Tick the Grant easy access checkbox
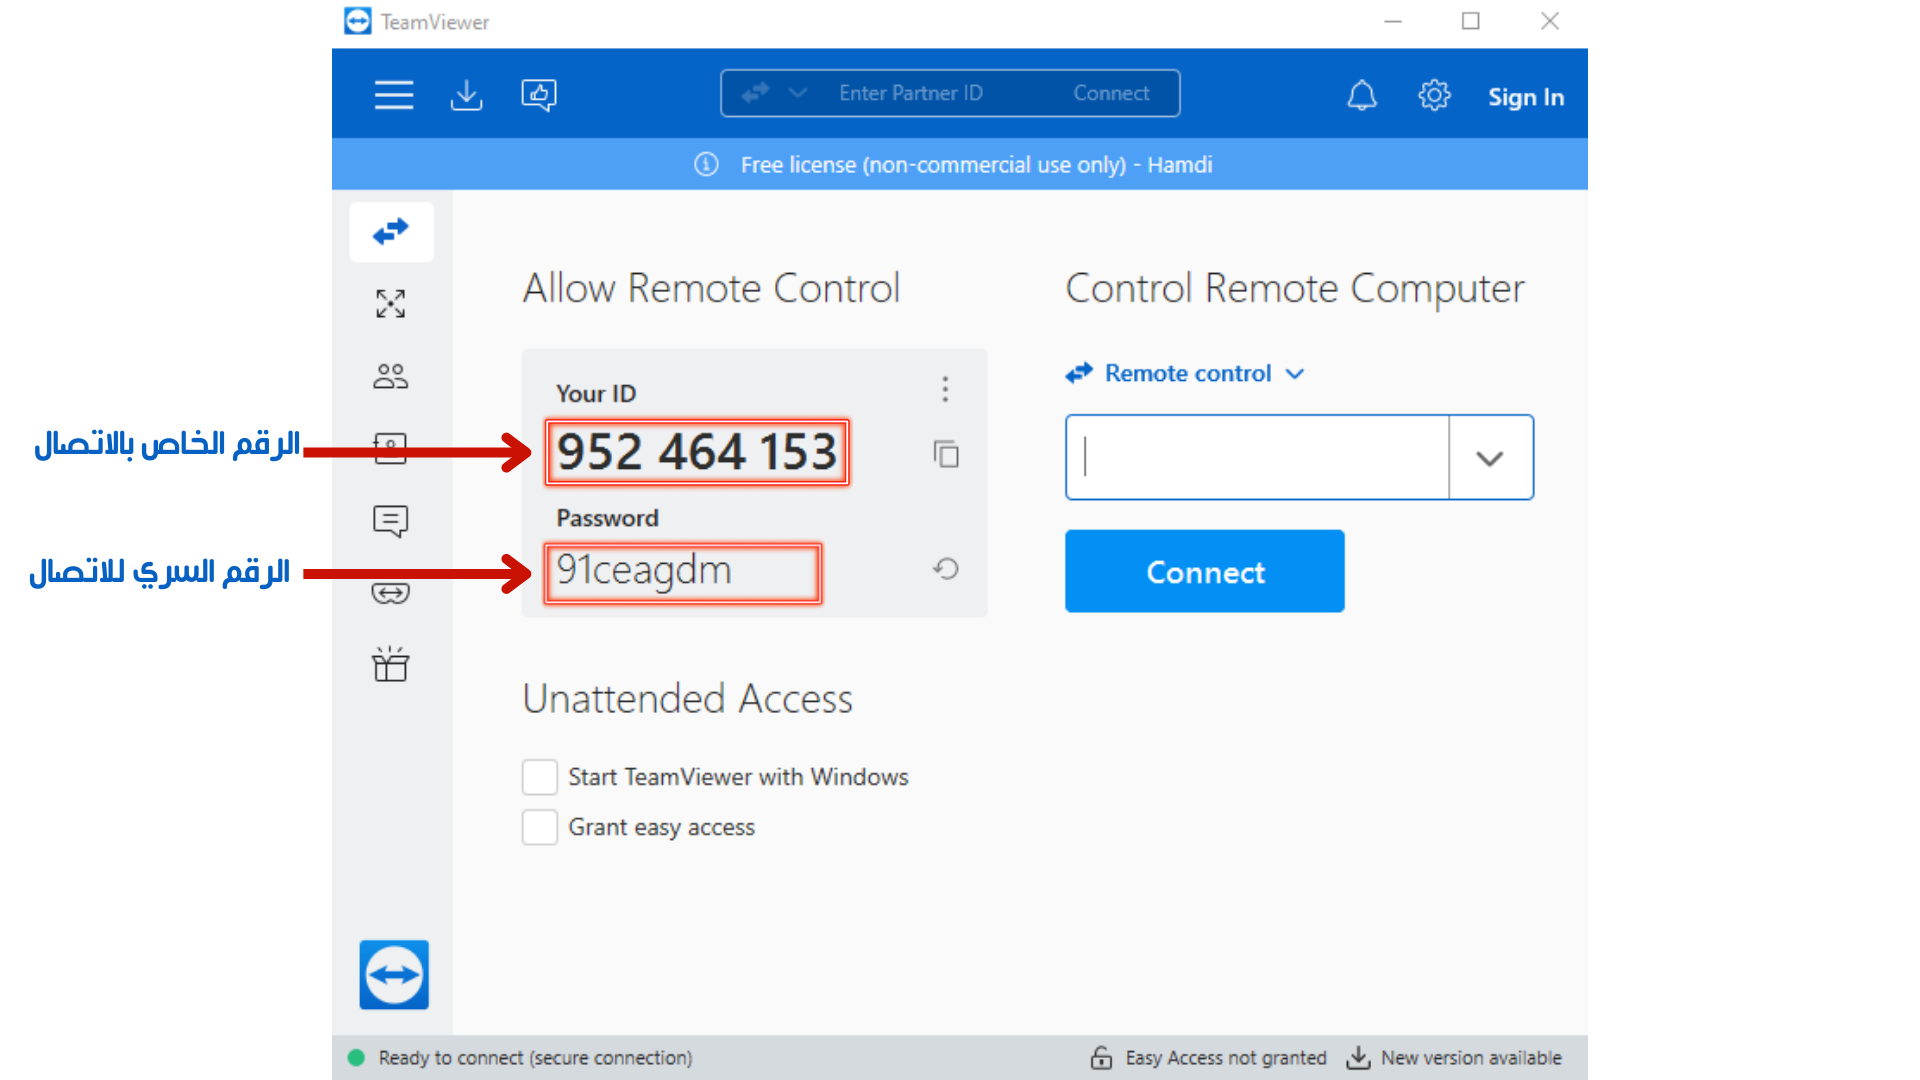Image resolution: width=1920 pixels, height=1080 pixels. (540, 827)
